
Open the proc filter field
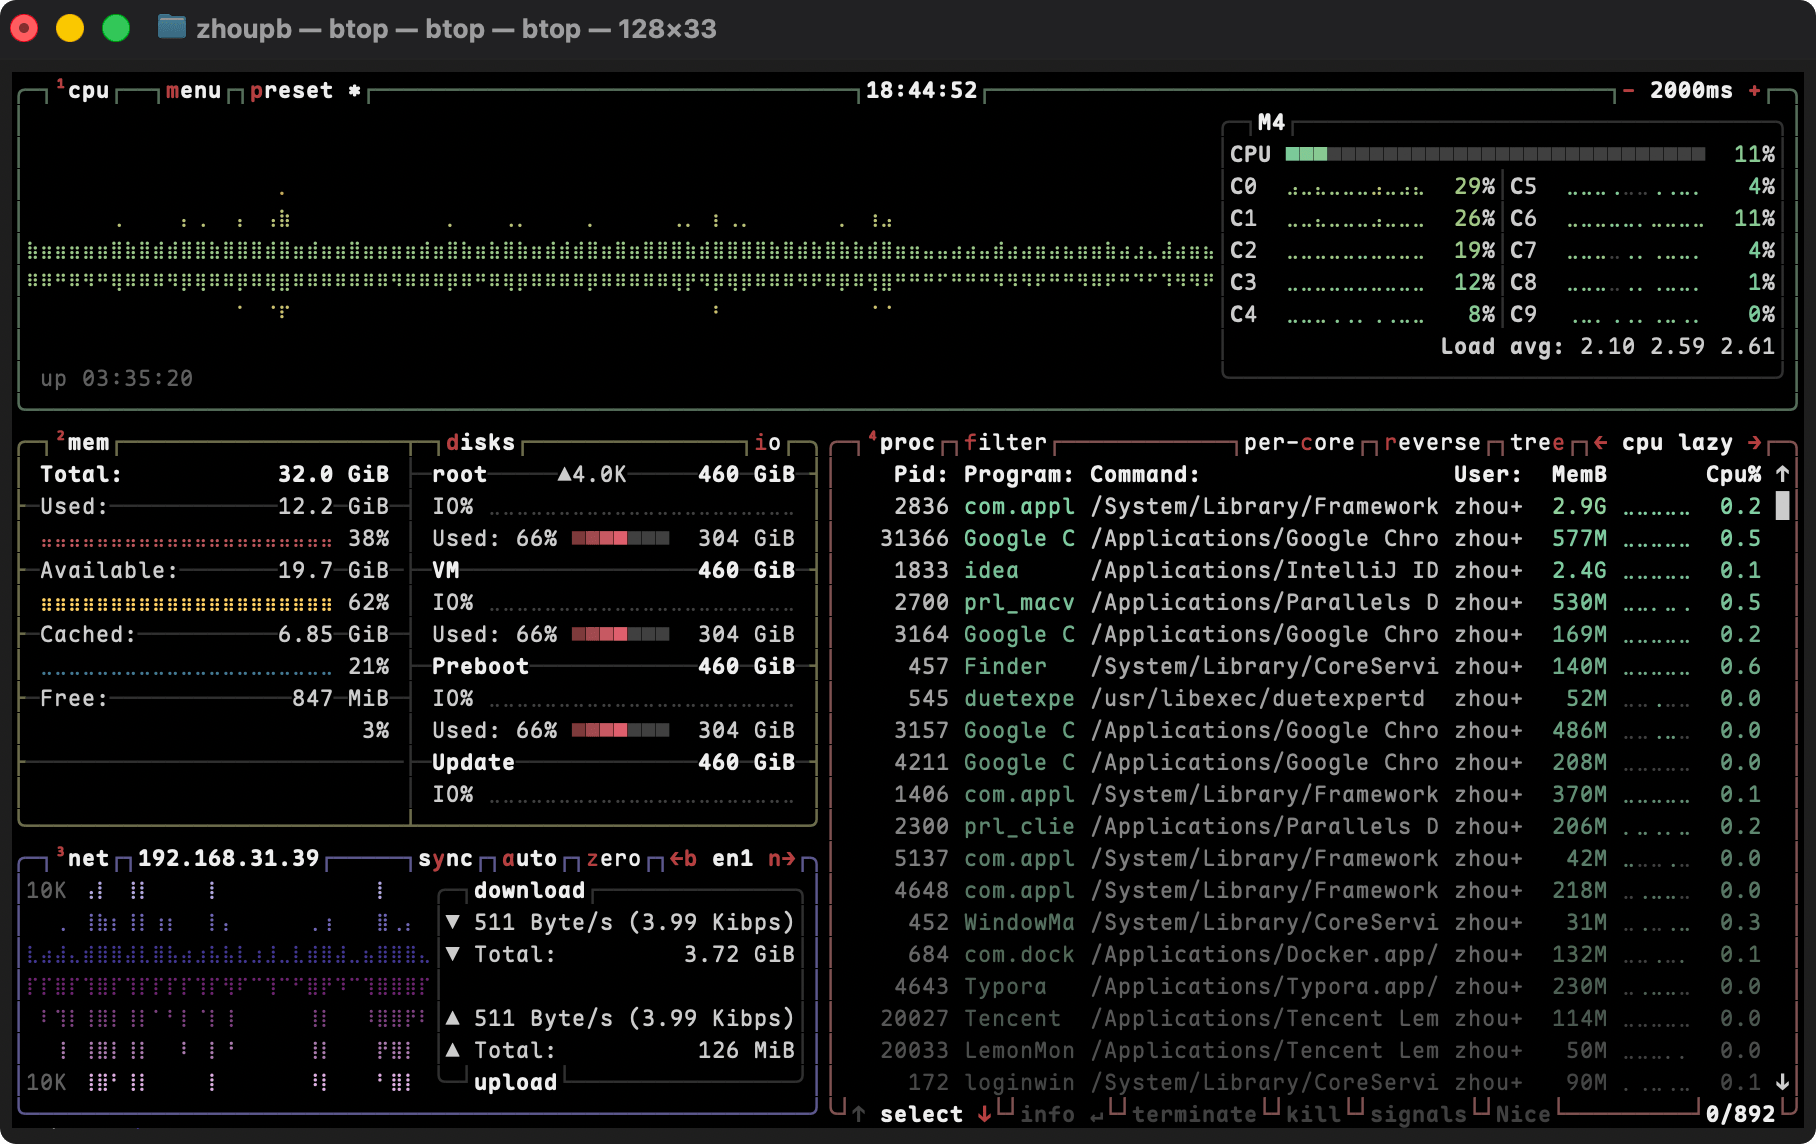click(x=1005, y=443)
